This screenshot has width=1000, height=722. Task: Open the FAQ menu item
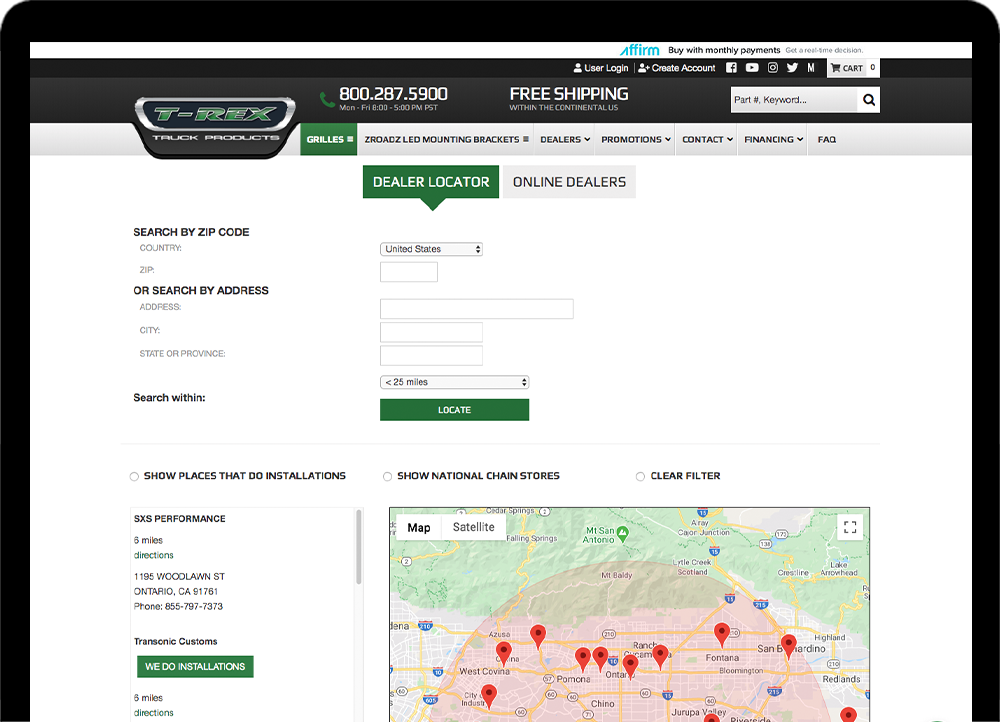(x=826, y=140)
